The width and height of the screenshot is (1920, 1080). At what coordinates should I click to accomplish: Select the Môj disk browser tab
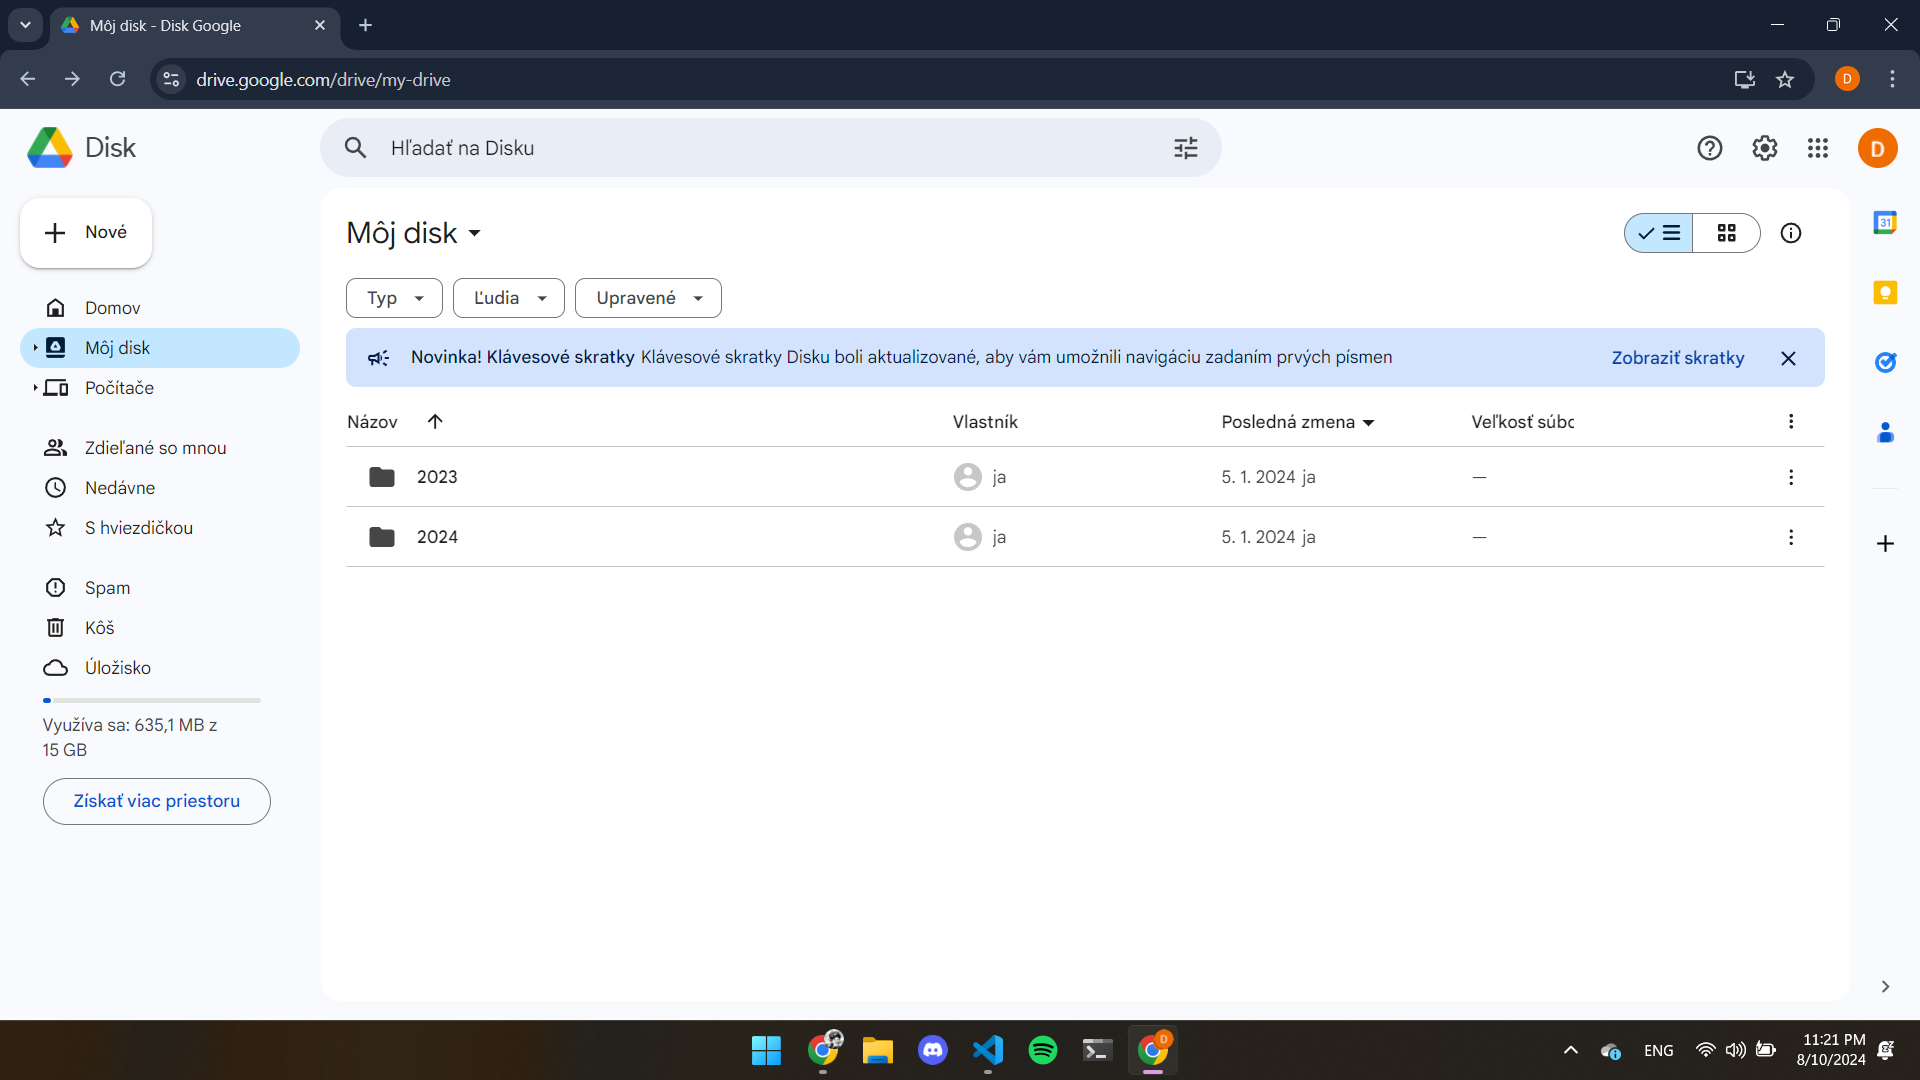click(195, 26)
